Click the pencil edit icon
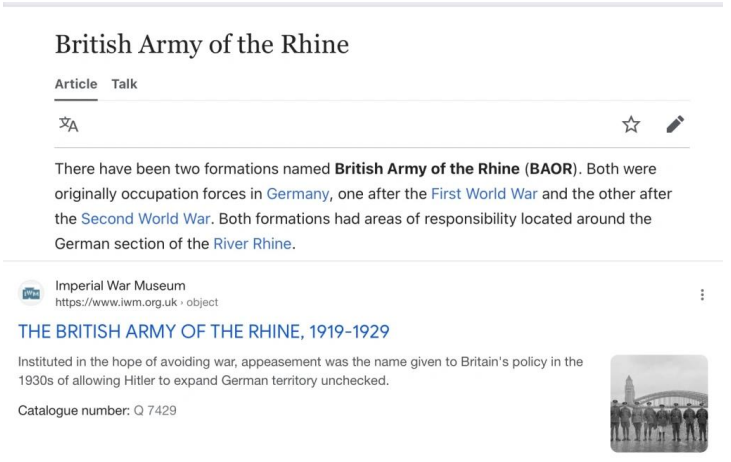The image size is (731, 462). coord(675,125)
